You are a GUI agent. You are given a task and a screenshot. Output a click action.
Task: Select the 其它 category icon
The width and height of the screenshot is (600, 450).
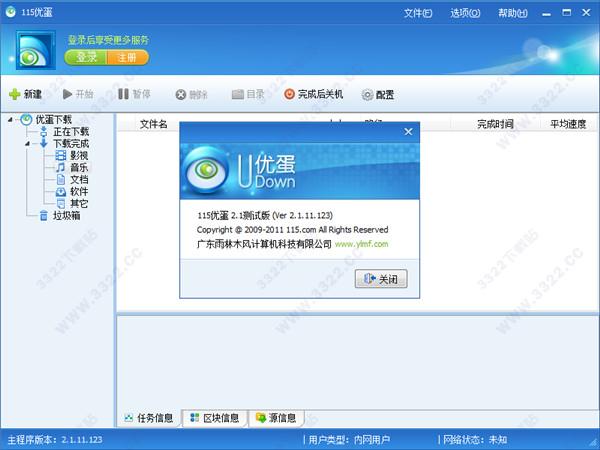coord(61,203)
